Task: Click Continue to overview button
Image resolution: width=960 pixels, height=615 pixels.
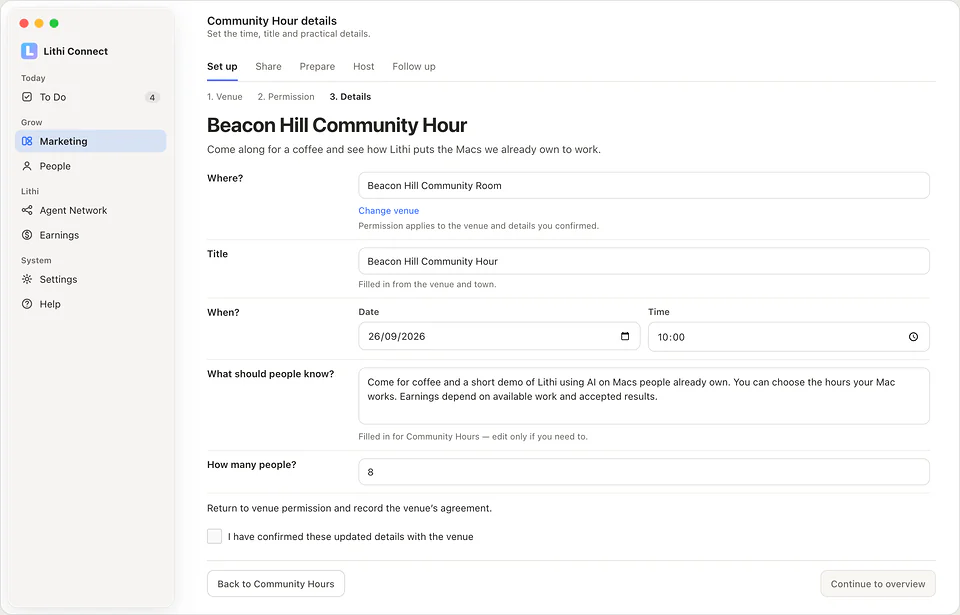Action: coord(878,584)
